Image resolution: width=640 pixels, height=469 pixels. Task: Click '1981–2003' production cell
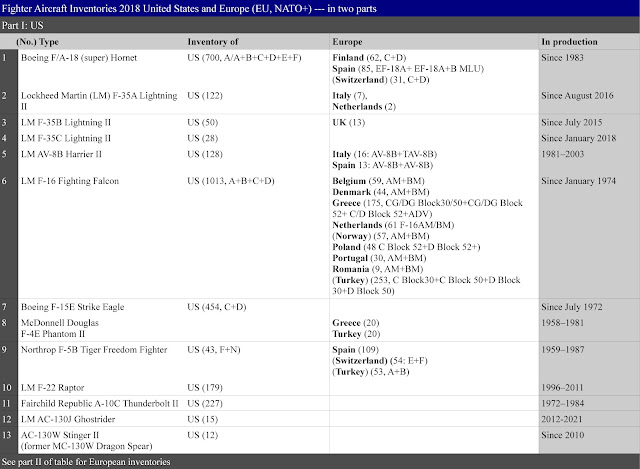pos(562,154)
